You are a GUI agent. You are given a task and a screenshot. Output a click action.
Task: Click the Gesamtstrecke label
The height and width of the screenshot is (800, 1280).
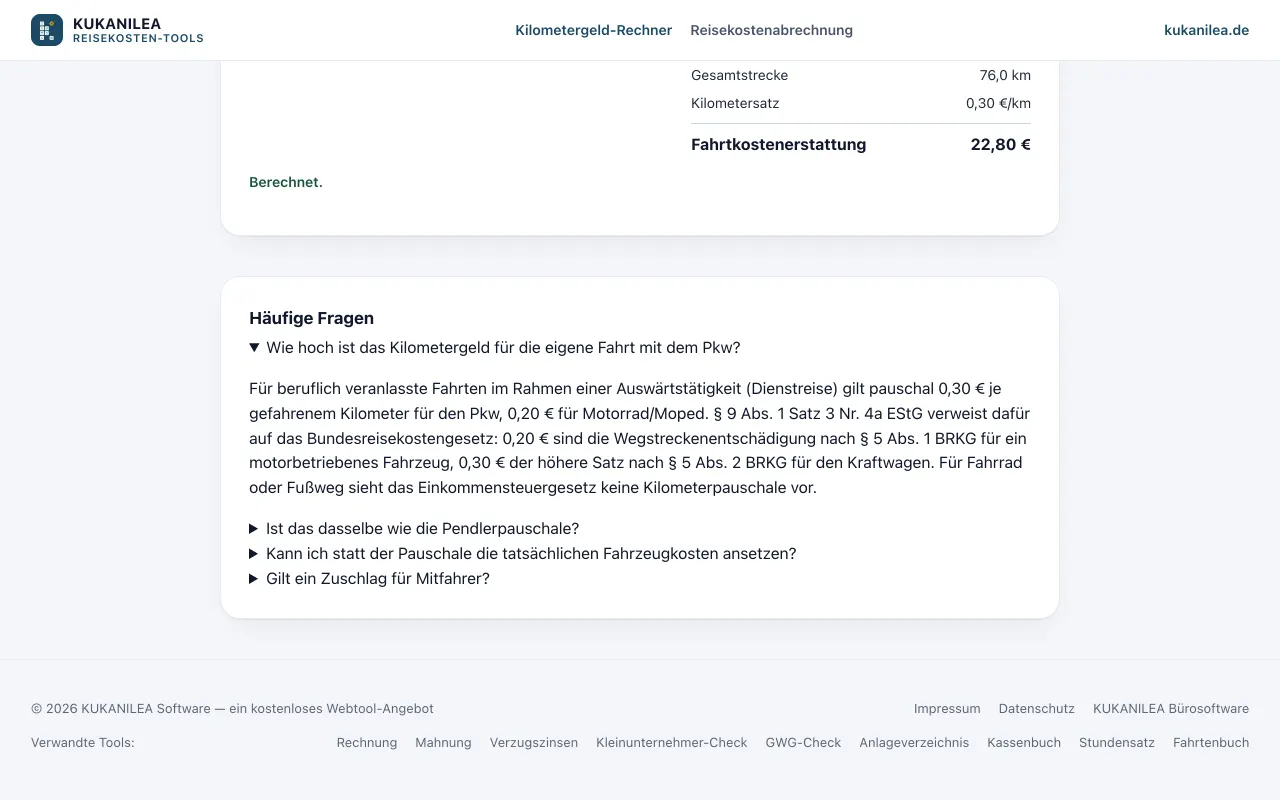[739, 75]
